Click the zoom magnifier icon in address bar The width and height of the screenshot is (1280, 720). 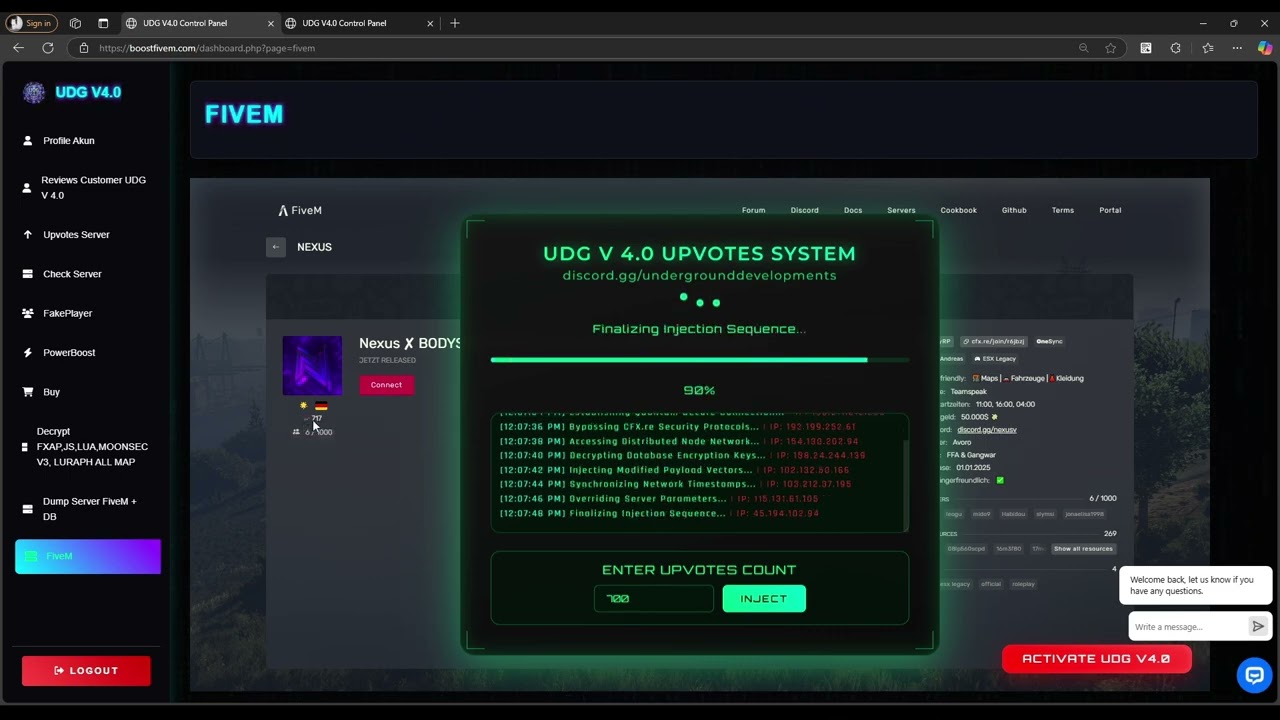pyautogui.click(x=1083, y=48)
